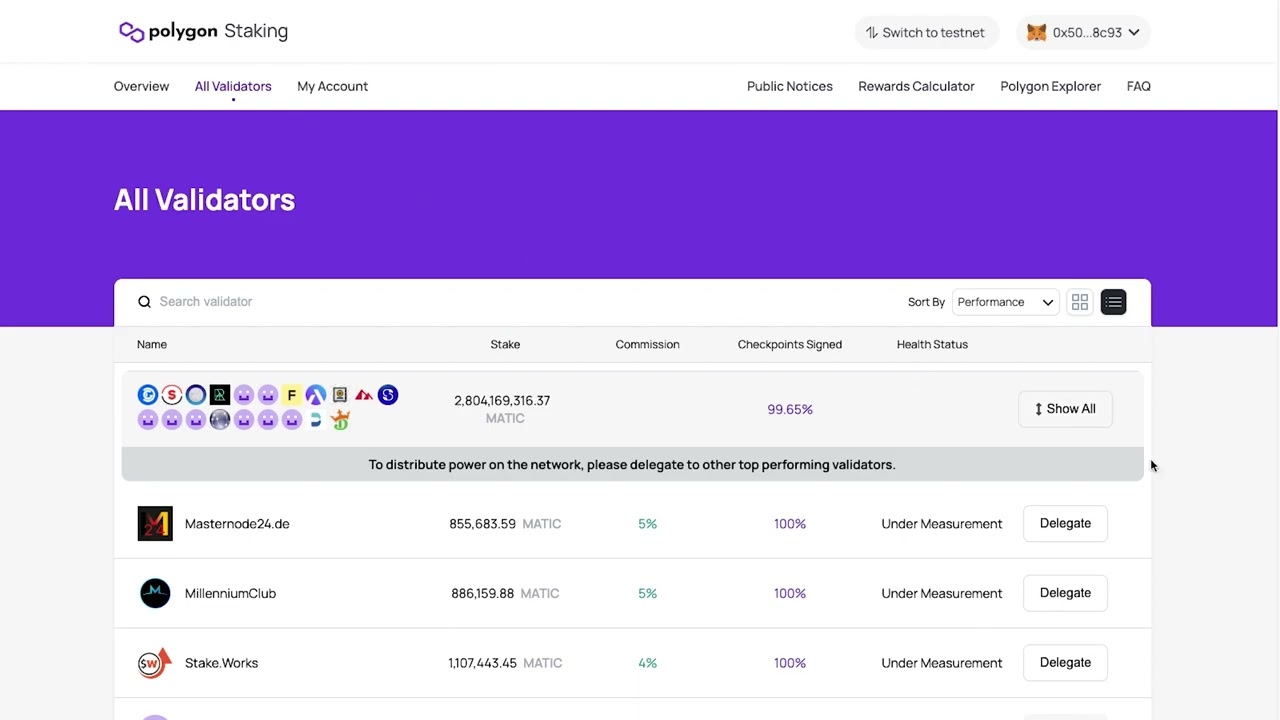Open the Rewards Calculator
The height and width of the screenshot is (720, 1280).
[916, 86]
